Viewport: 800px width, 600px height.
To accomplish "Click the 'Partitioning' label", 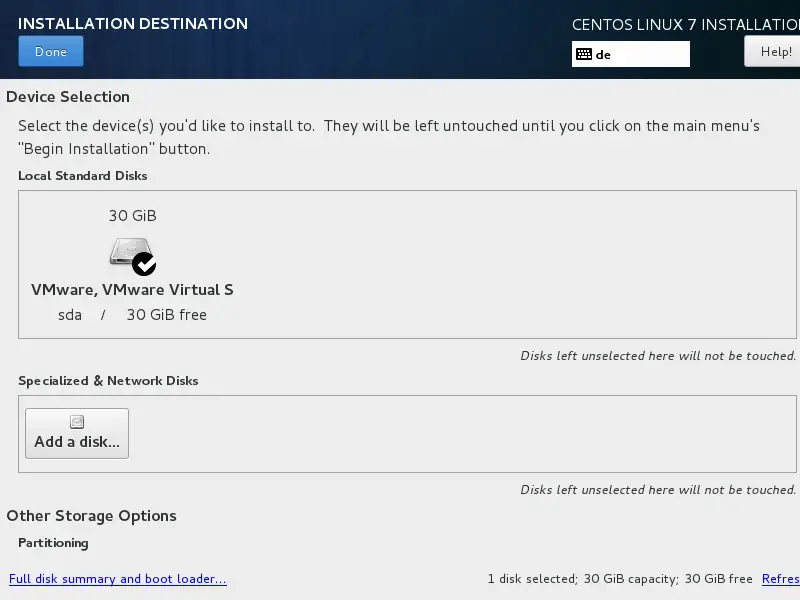I will click(x=53, y=543).
